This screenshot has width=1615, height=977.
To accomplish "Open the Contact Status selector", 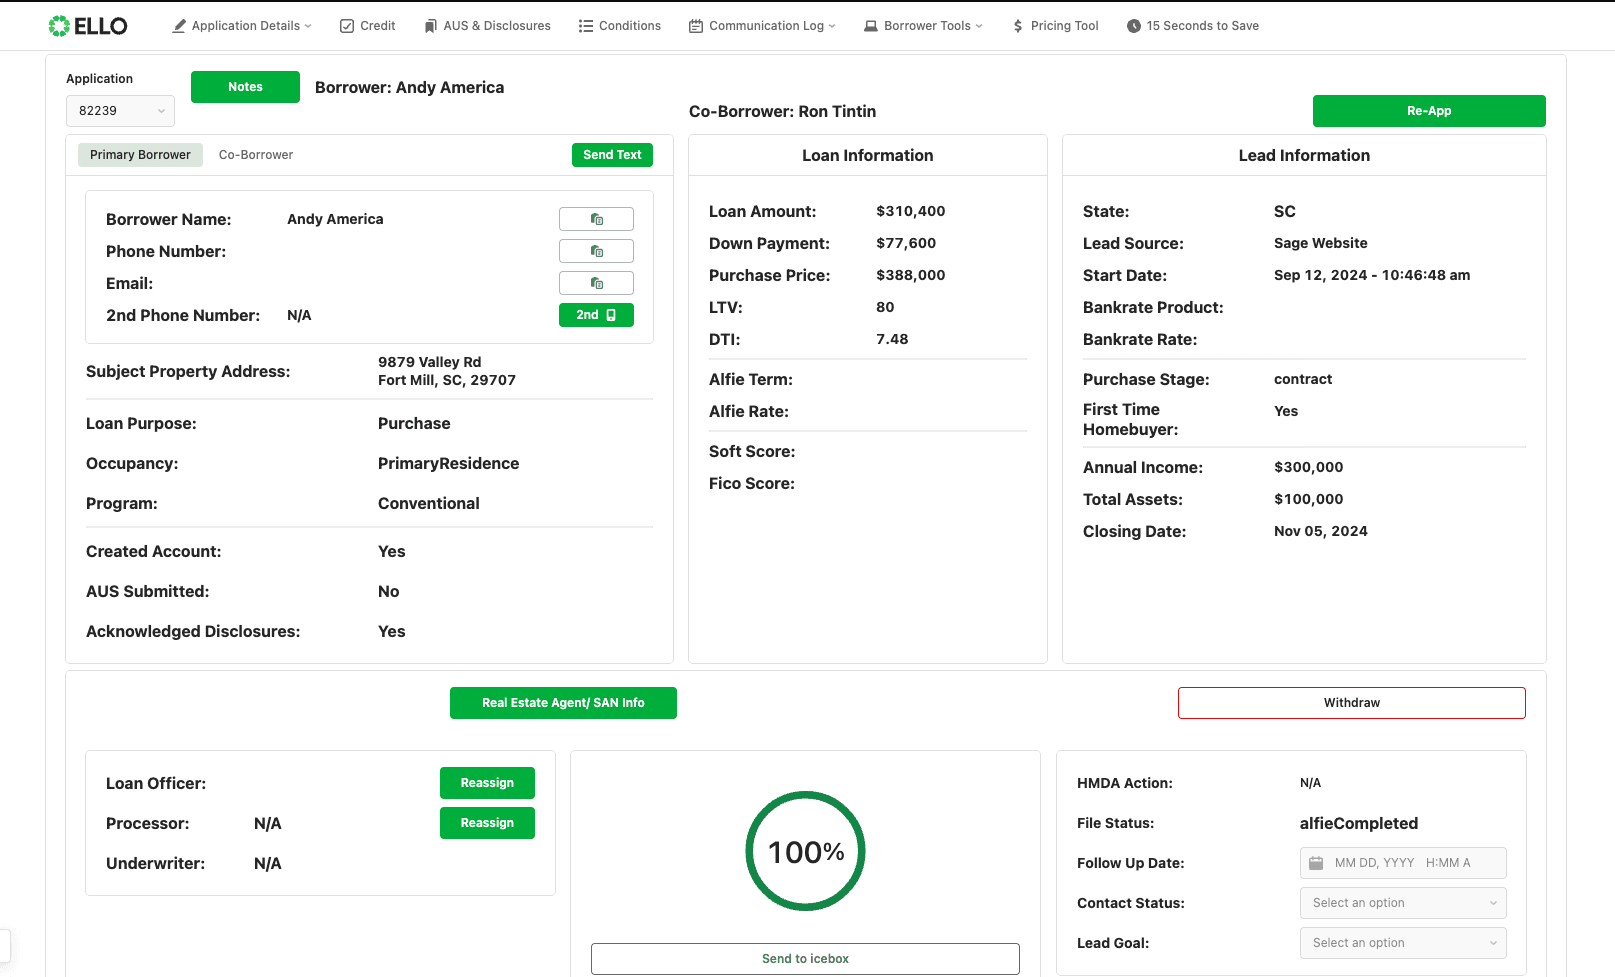I will (1402, 902).
